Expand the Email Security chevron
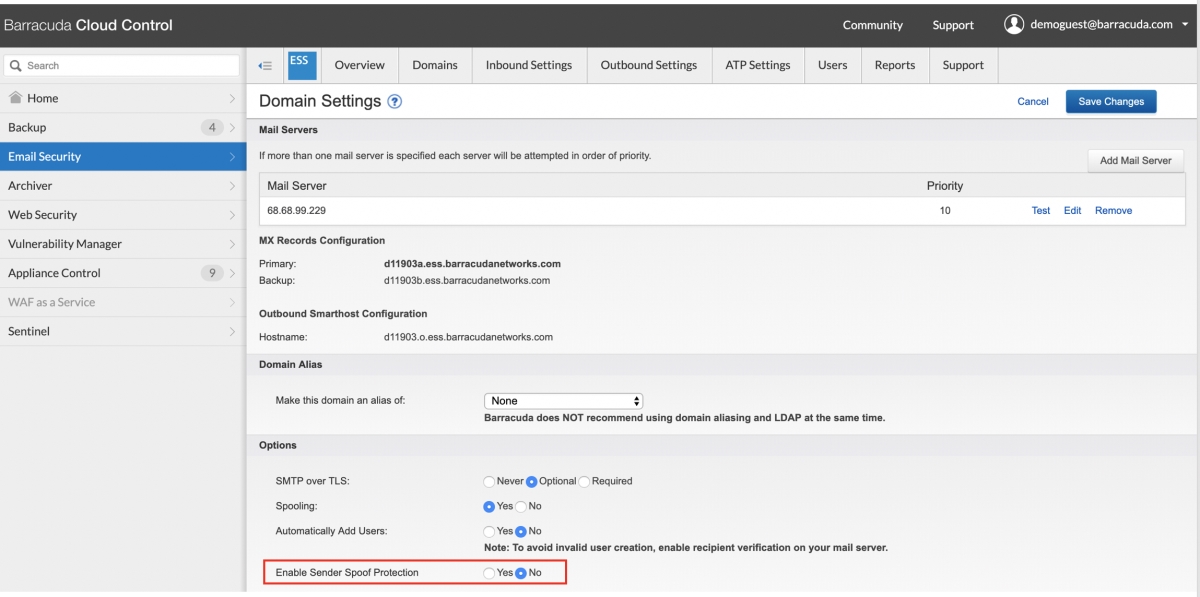 coord(232,156)
